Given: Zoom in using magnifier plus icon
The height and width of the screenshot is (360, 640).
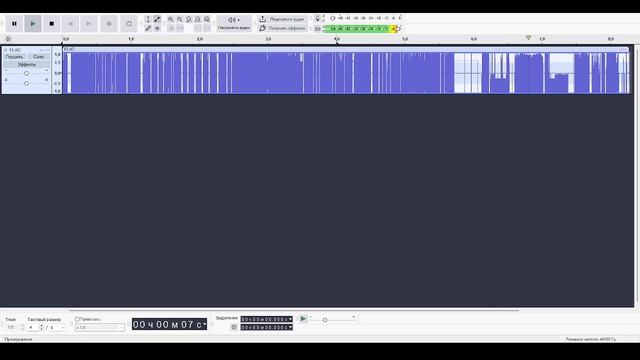Looking at the screenshot, I should click(x=171, y=19).
